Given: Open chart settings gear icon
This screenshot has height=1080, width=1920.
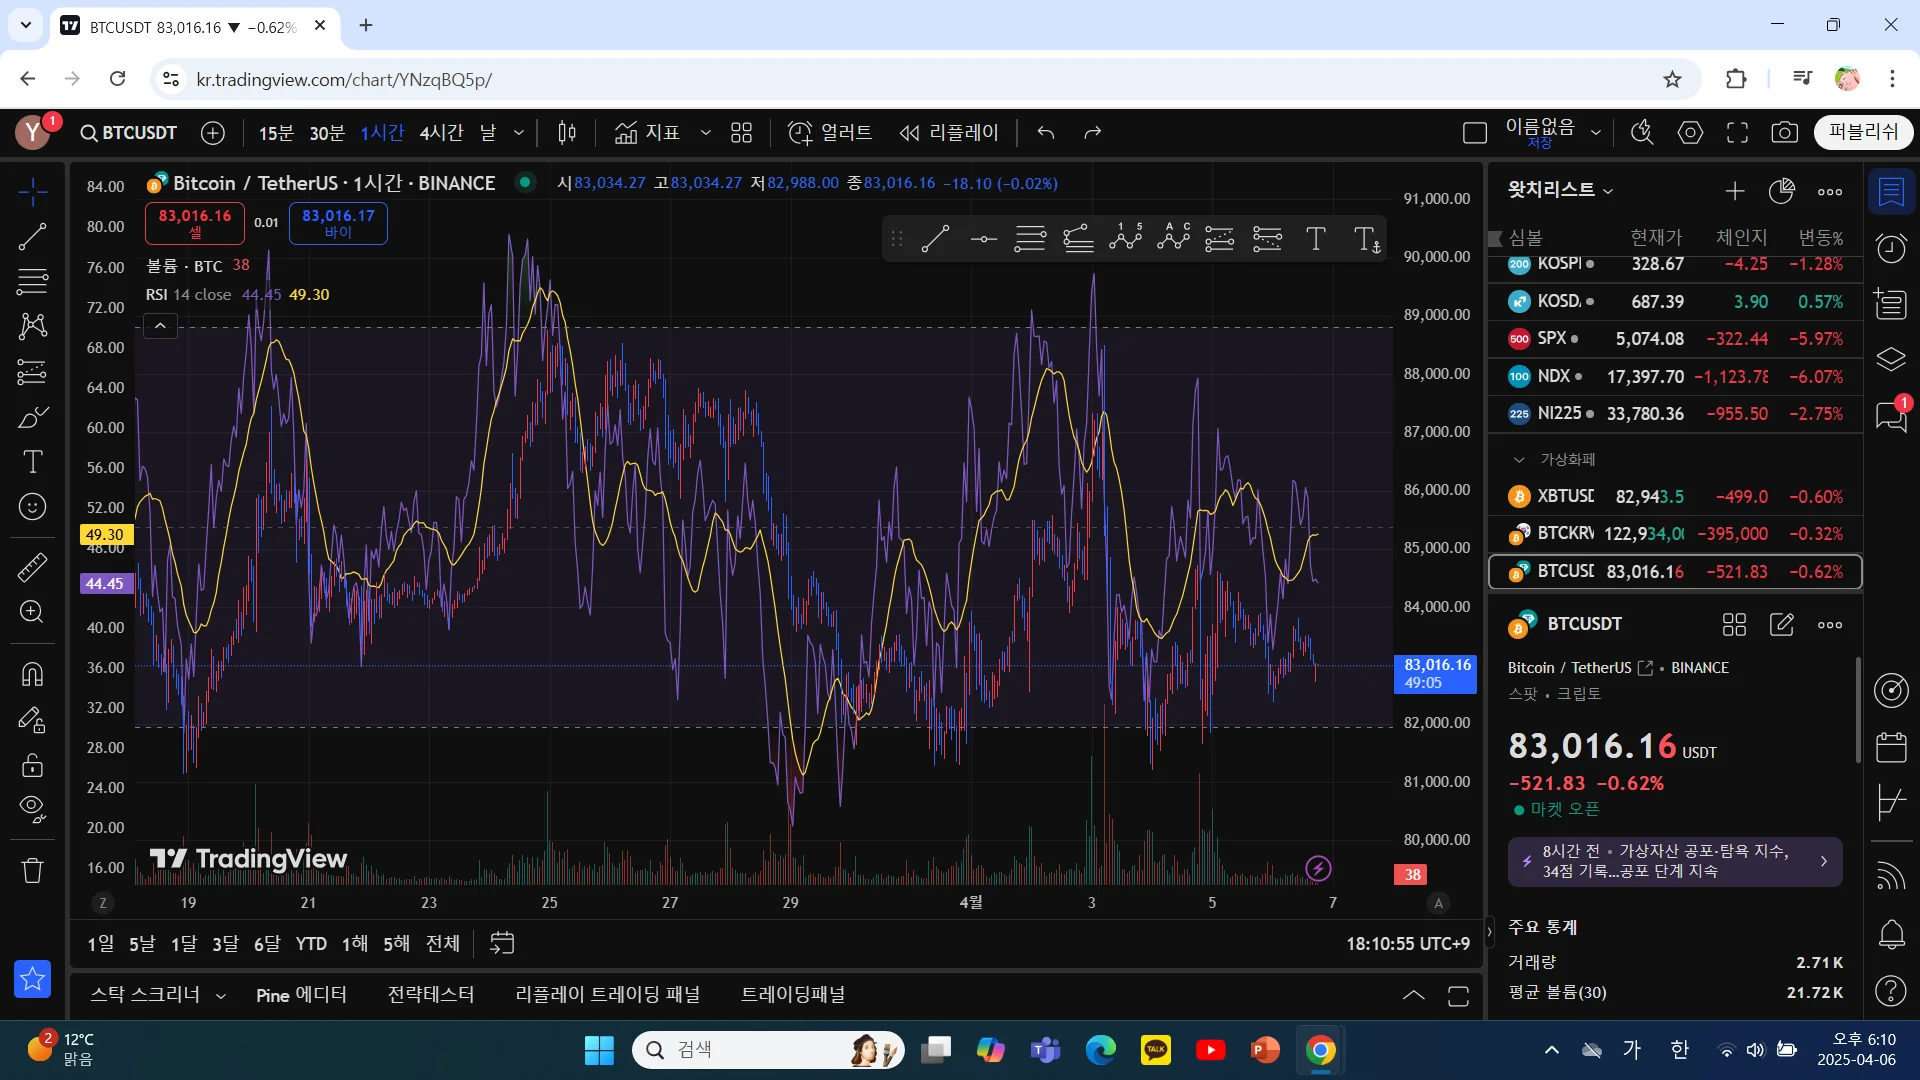Looking at the screenshot, I should click(x=1690, y=133).
